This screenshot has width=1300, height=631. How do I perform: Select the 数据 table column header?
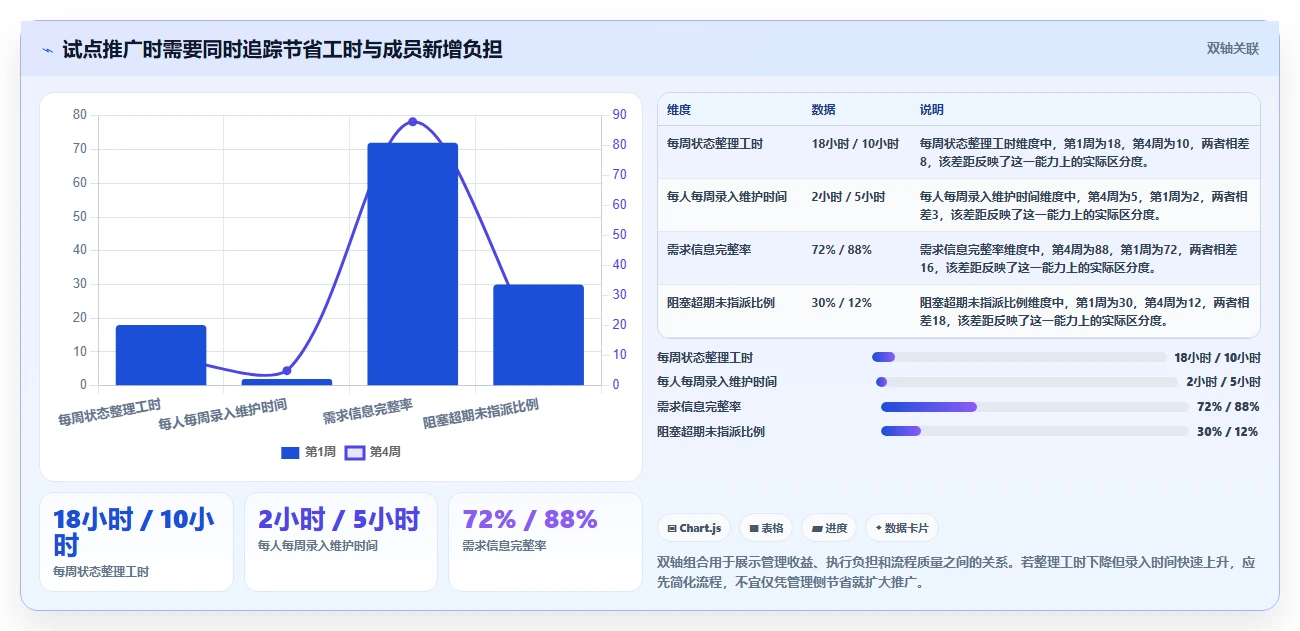tap(824, 109)
